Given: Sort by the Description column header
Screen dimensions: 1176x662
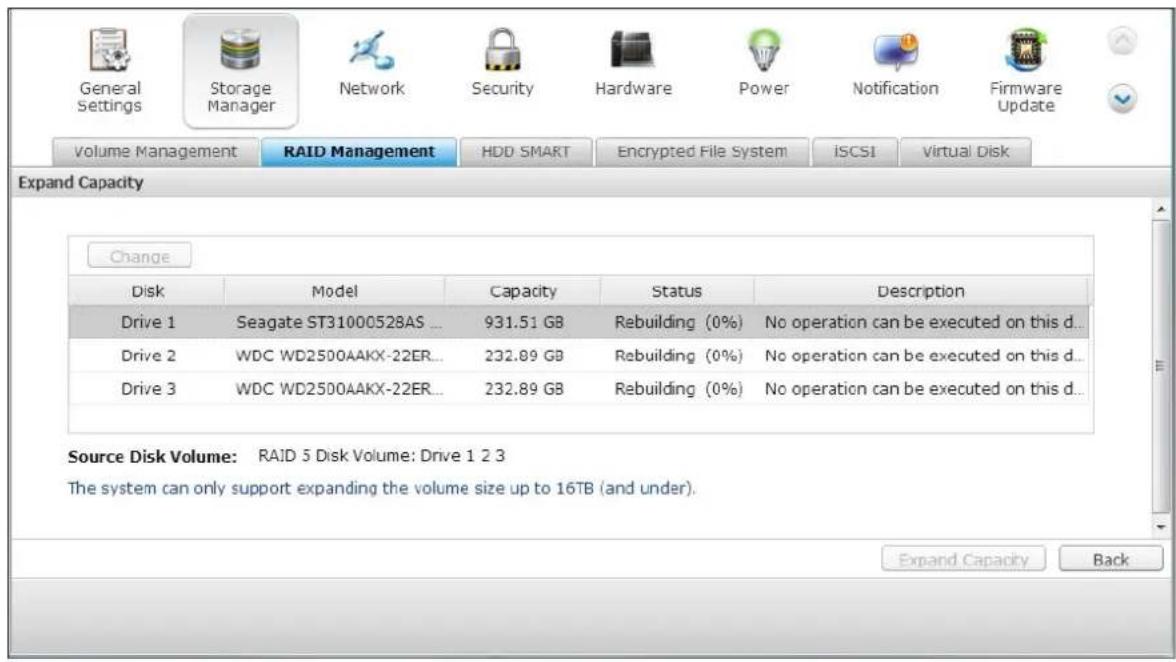Looking at the screenshot, I should [921, 291].
